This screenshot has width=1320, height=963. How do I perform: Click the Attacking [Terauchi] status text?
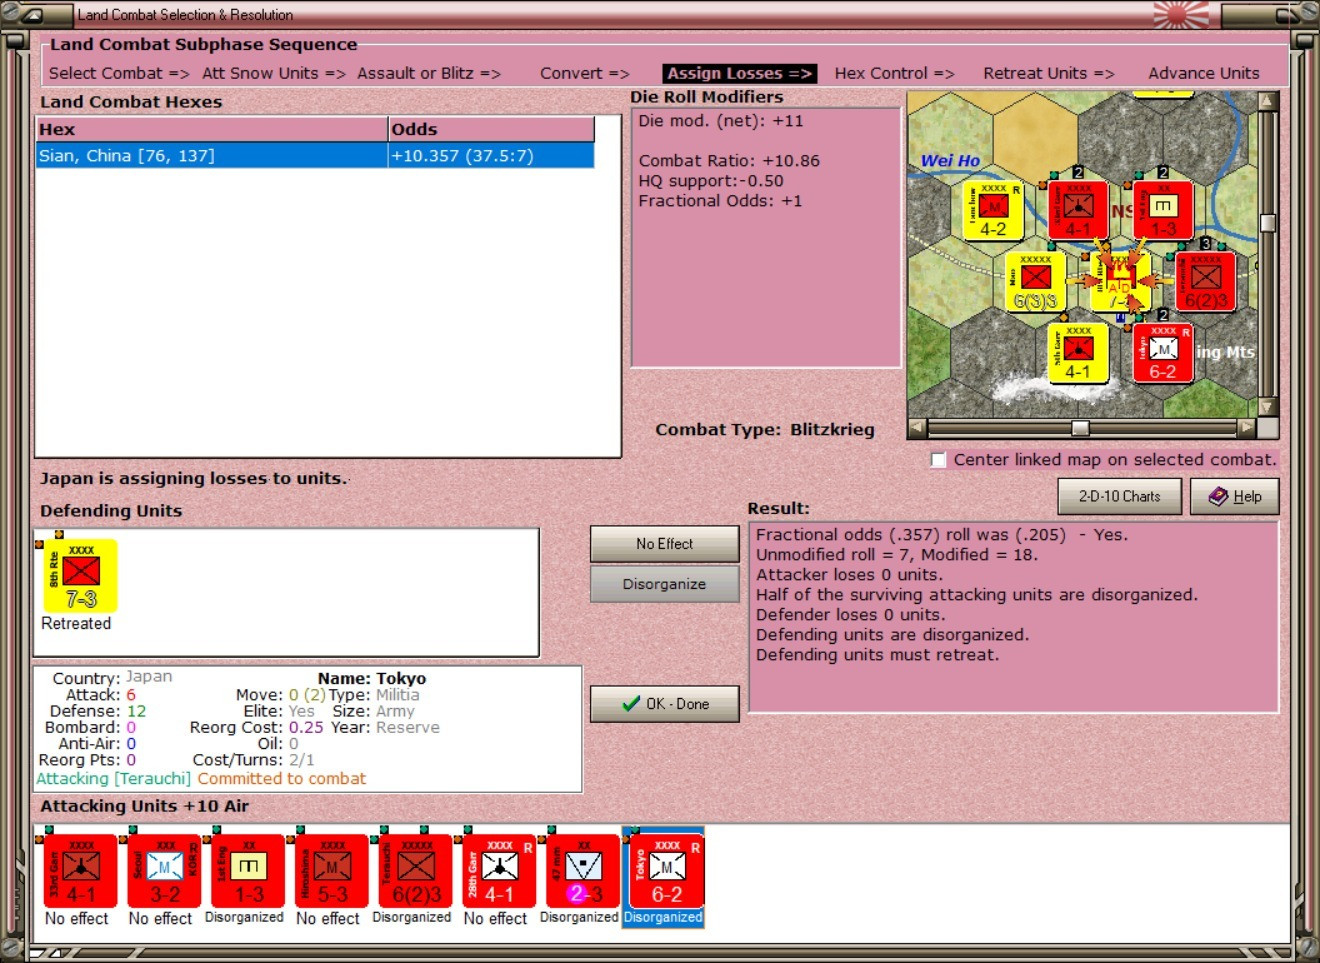[113, 779]
